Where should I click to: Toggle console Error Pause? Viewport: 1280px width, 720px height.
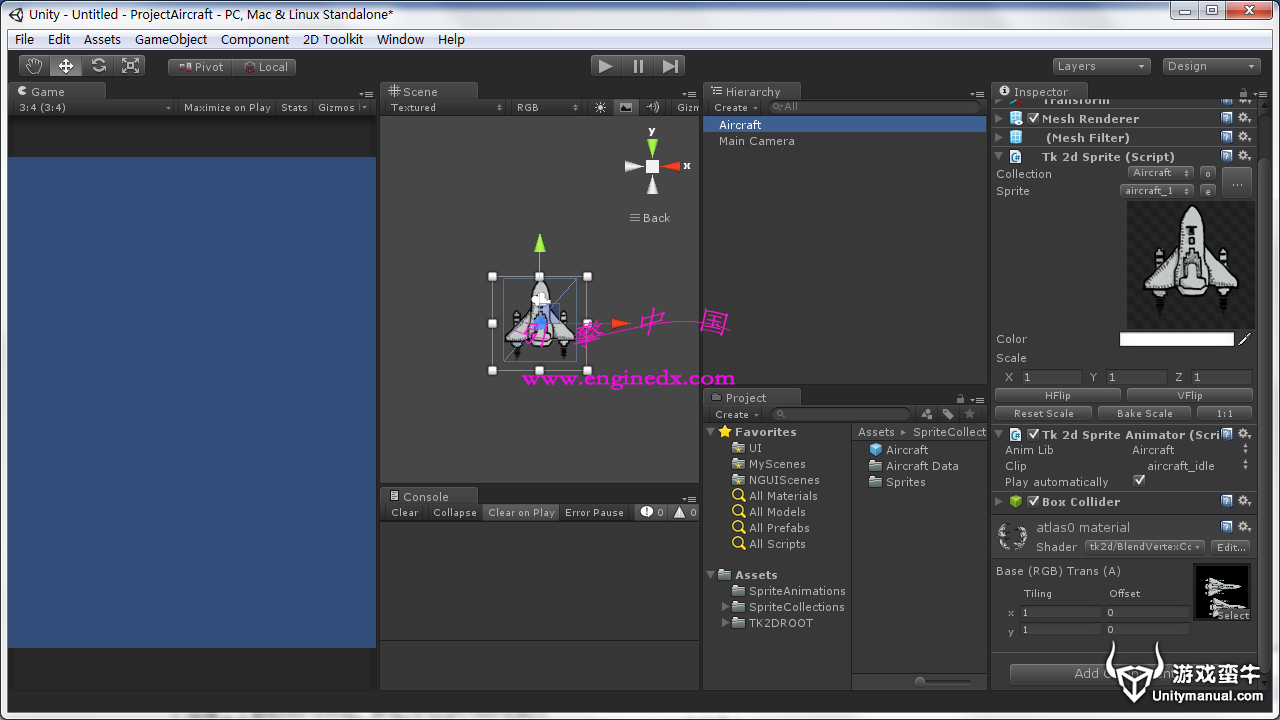click(x=594, y=512)
